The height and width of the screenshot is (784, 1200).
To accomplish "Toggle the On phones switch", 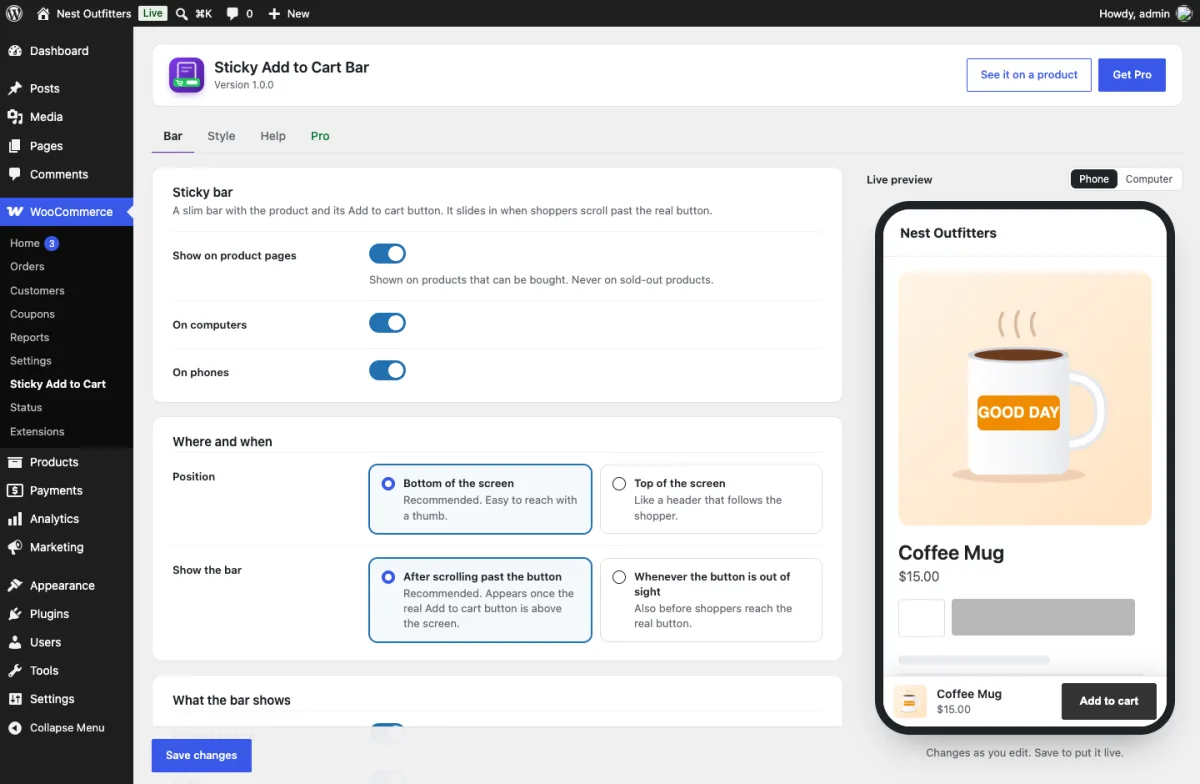I will click(x=387, y=371).
